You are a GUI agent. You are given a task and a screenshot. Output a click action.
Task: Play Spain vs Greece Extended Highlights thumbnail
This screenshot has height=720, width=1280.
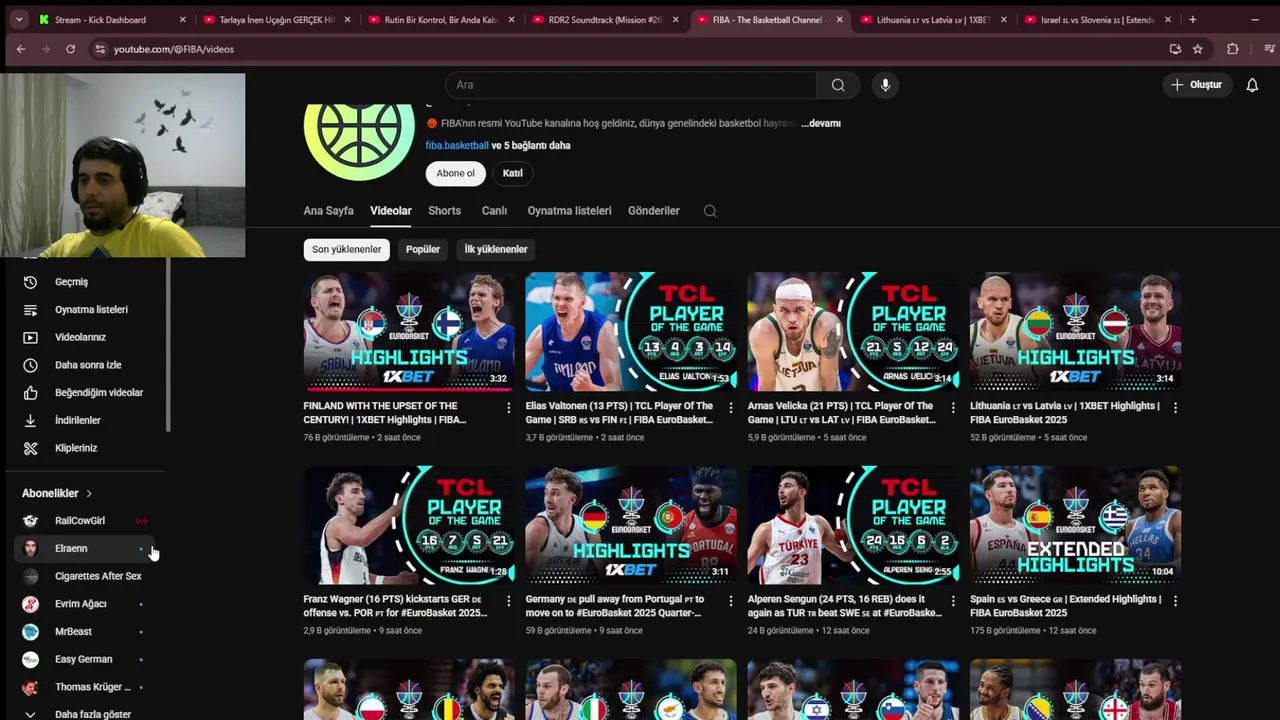[x=1075, y=524]
